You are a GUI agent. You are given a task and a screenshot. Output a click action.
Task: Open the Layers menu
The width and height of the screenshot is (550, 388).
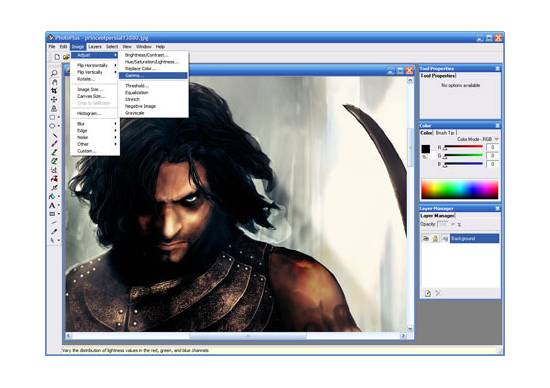(x=95, y=47)
